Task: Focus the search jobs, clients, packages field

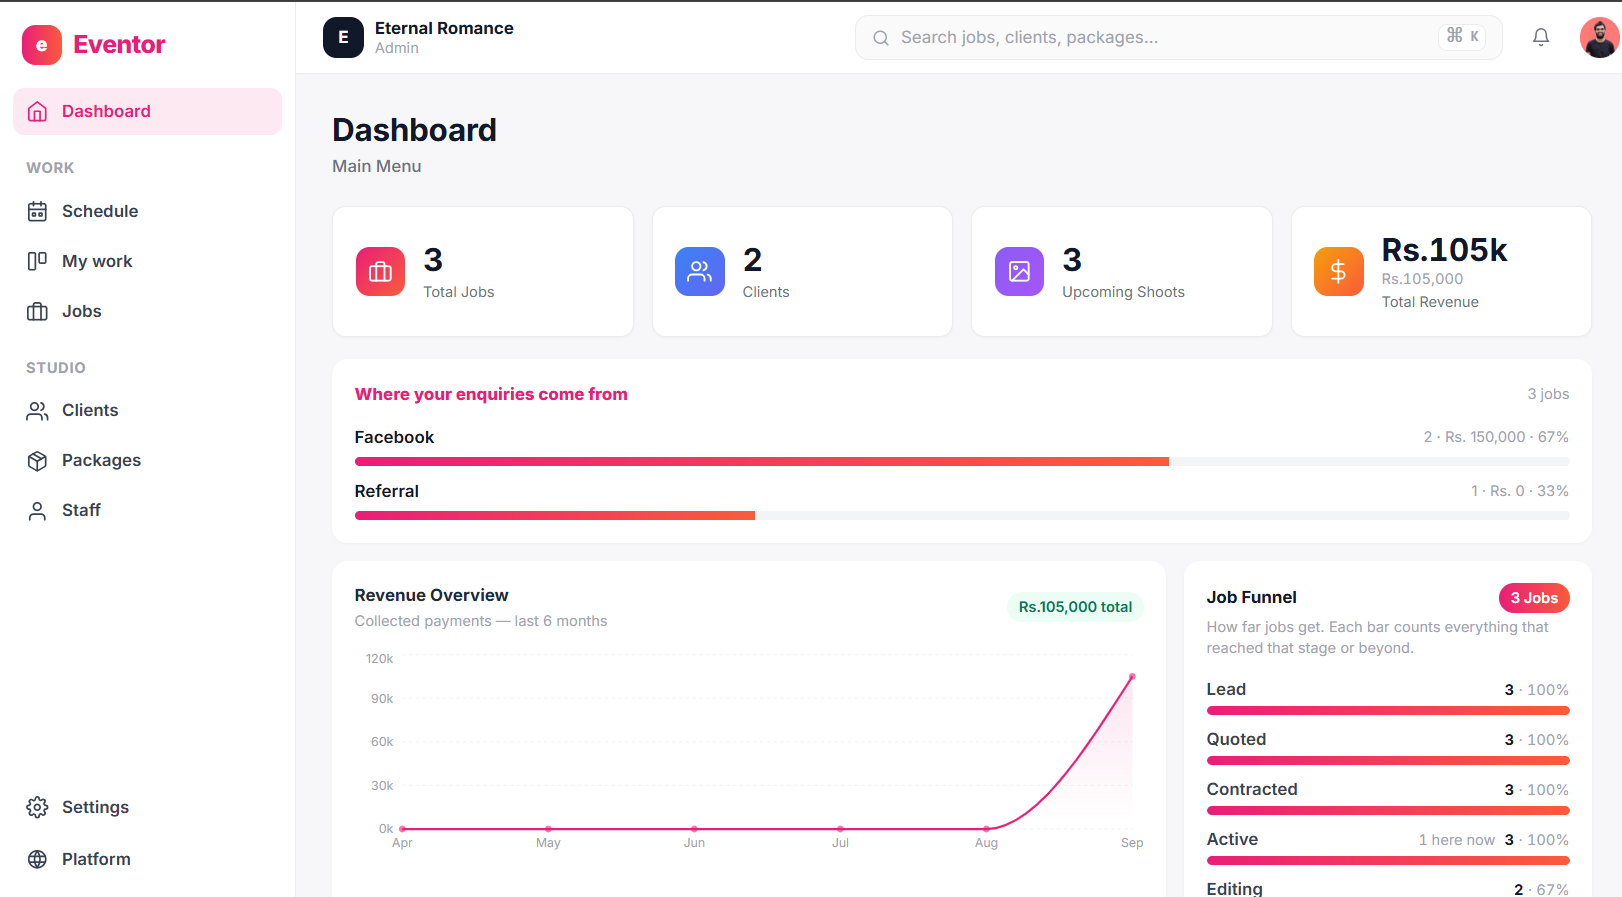Action: tap(1178, 37)
